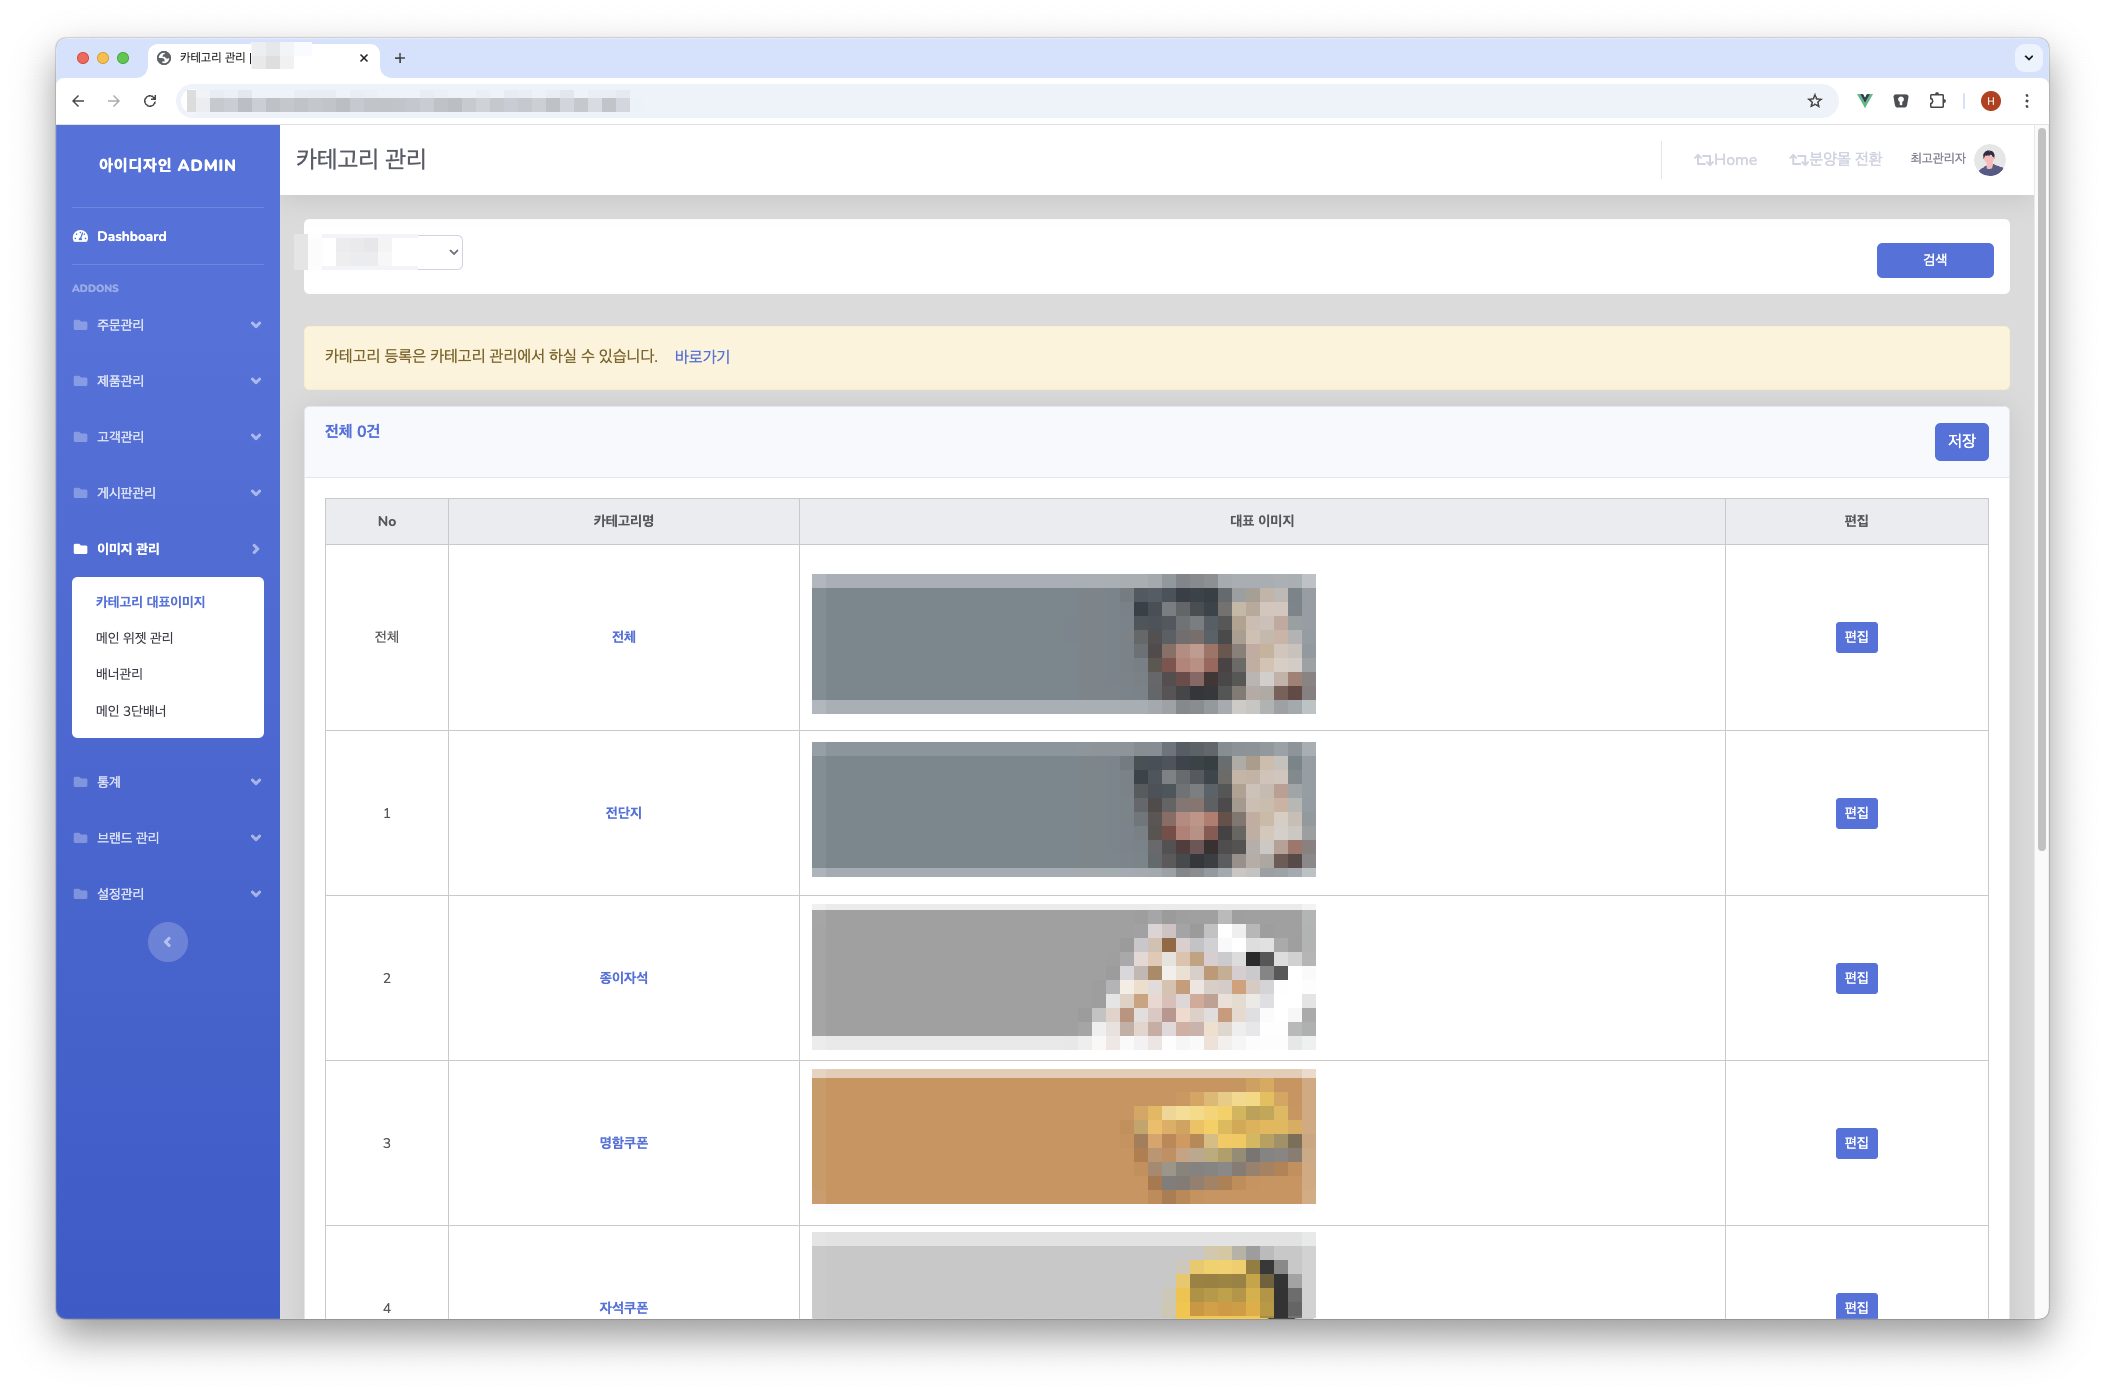Click the 카테고리명 column header
This screenshot has height=1393, width=2105.
point(624,521)
